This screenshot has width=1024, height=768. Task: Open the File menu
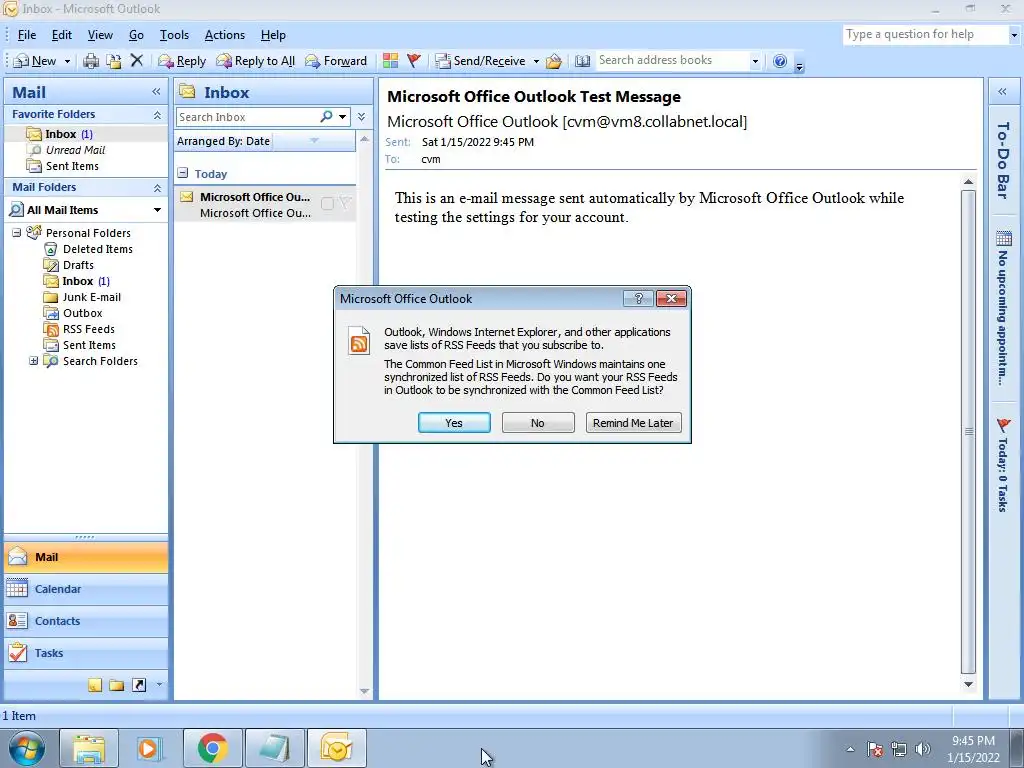tap(27, 35)
